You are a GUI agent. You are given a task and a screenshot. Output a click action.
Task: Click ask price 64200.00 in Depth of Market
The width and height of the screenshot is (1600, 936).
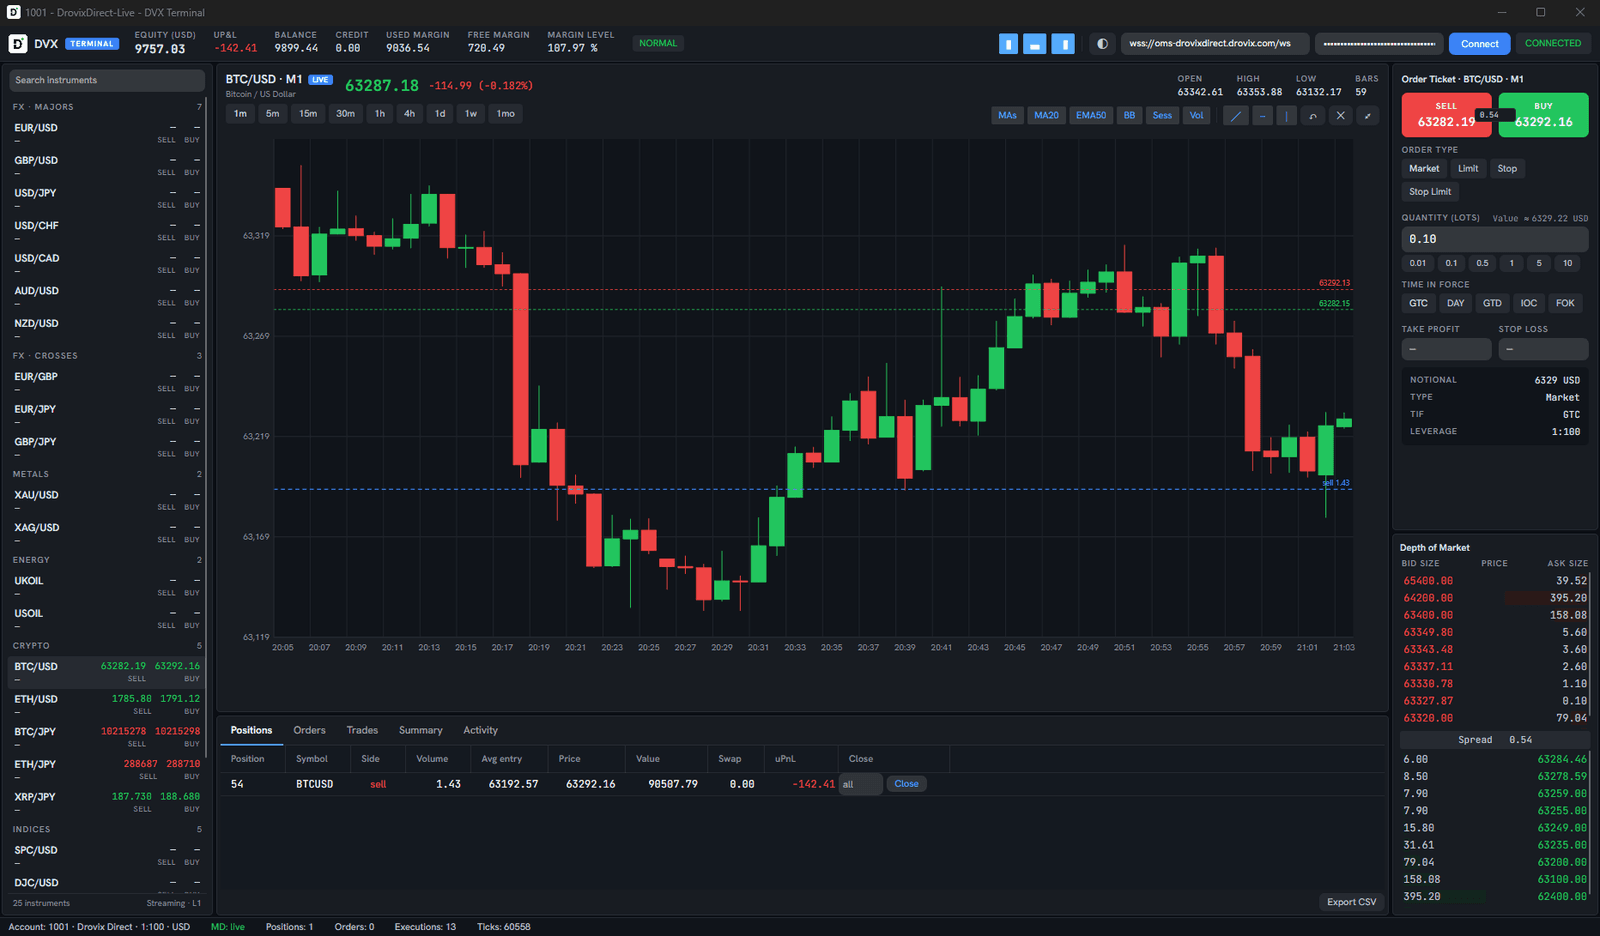(1428, 598)
